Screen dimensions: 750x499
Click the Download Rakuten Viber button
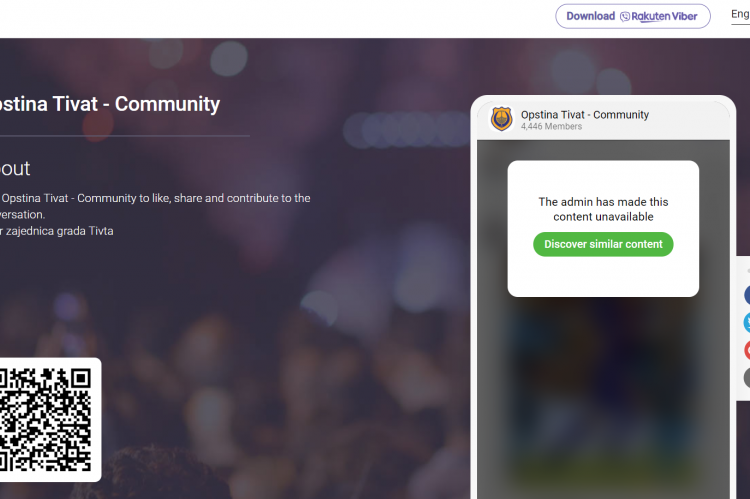tap(632, 16)
